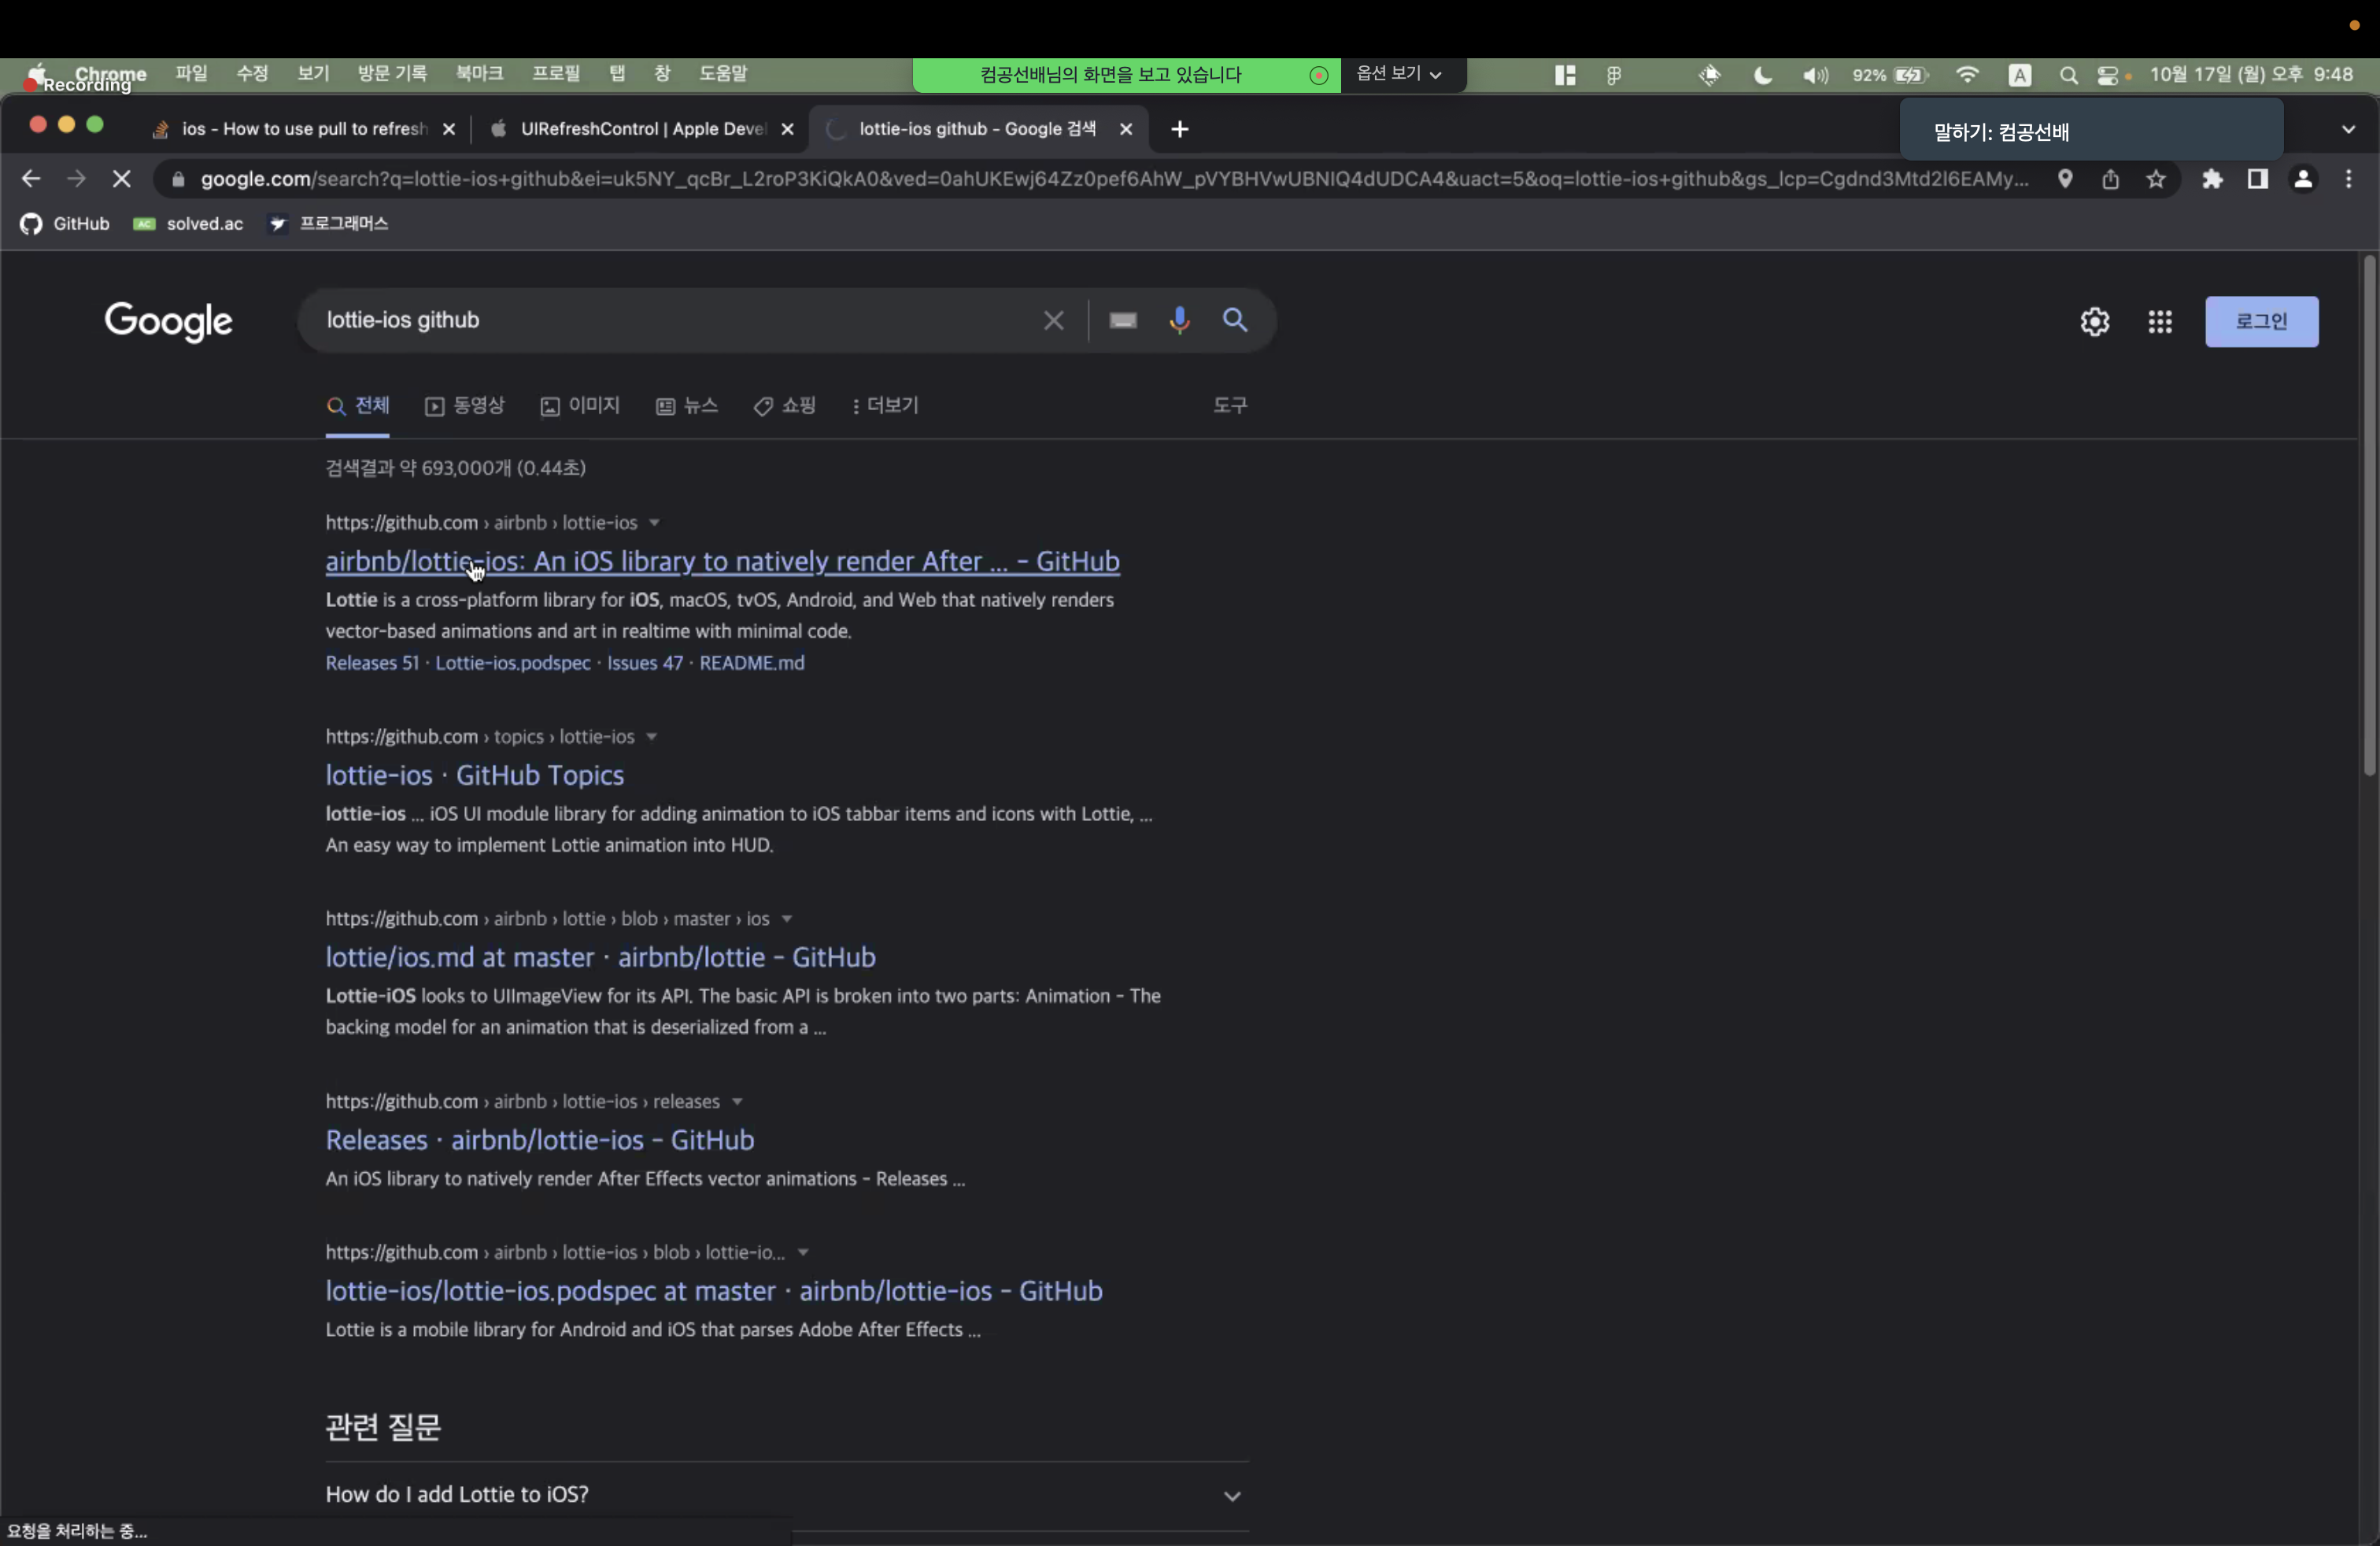Open the location permission icon in address bar
Viewport: 2380px width, 1546px height.
pyautogui.click(x=2065, y=179)
